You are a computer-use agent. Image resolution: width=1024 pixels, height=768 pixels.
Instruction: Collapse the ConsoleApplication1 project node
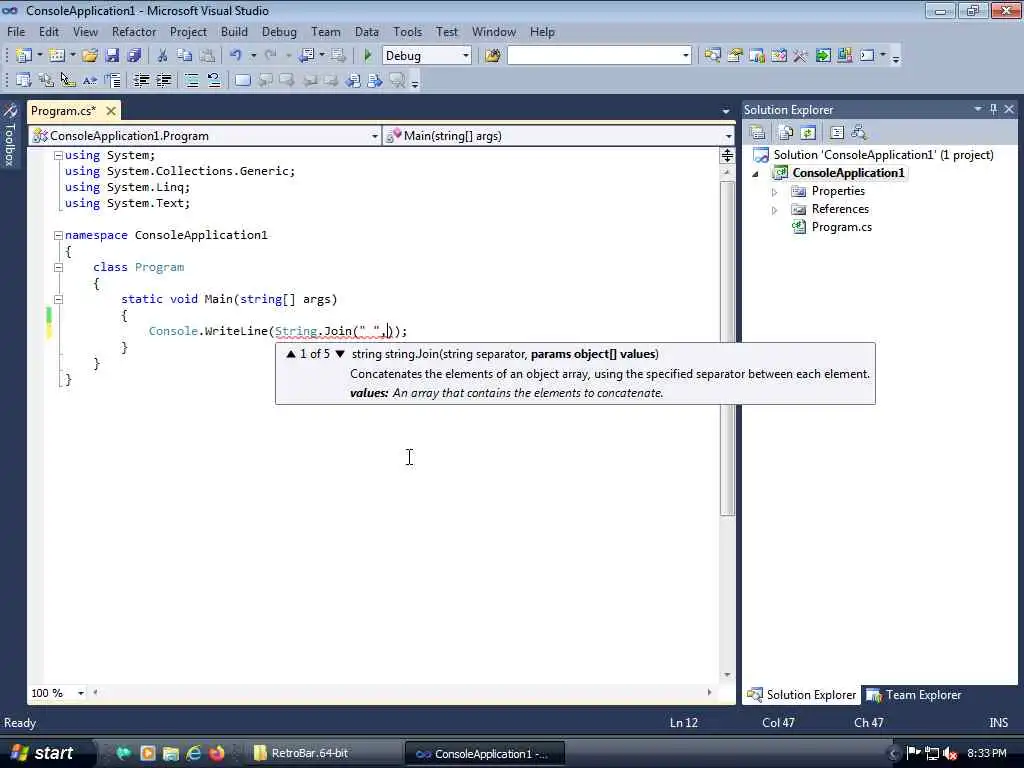point(756,174)
